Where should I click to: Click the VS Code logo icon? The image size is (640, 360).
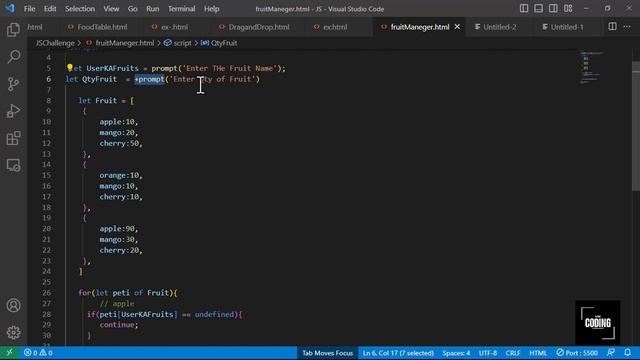pyautogui.click(x=10, y=8)
